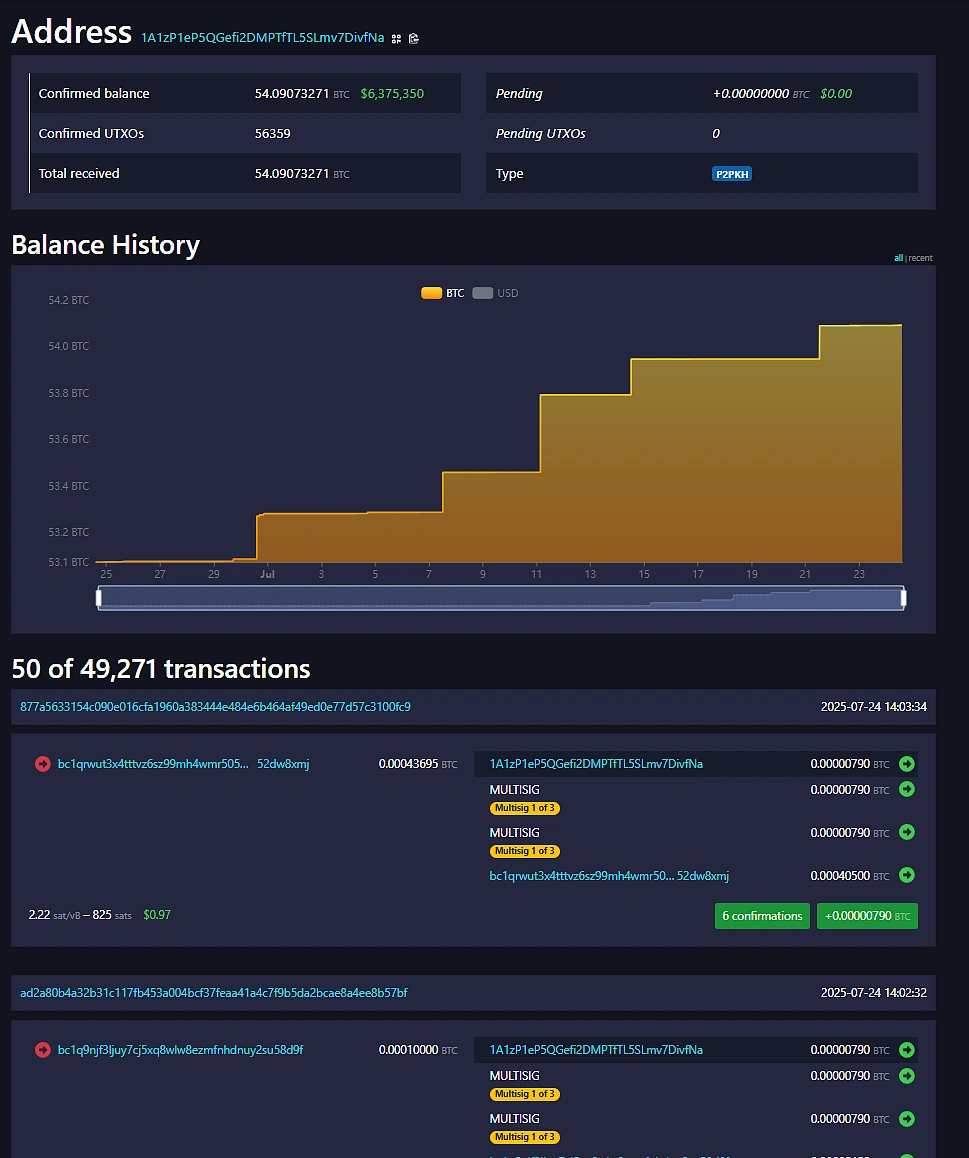969x1158 pixels.
Task: Click the QR code icon beside the address
Action: coord(396,38)
